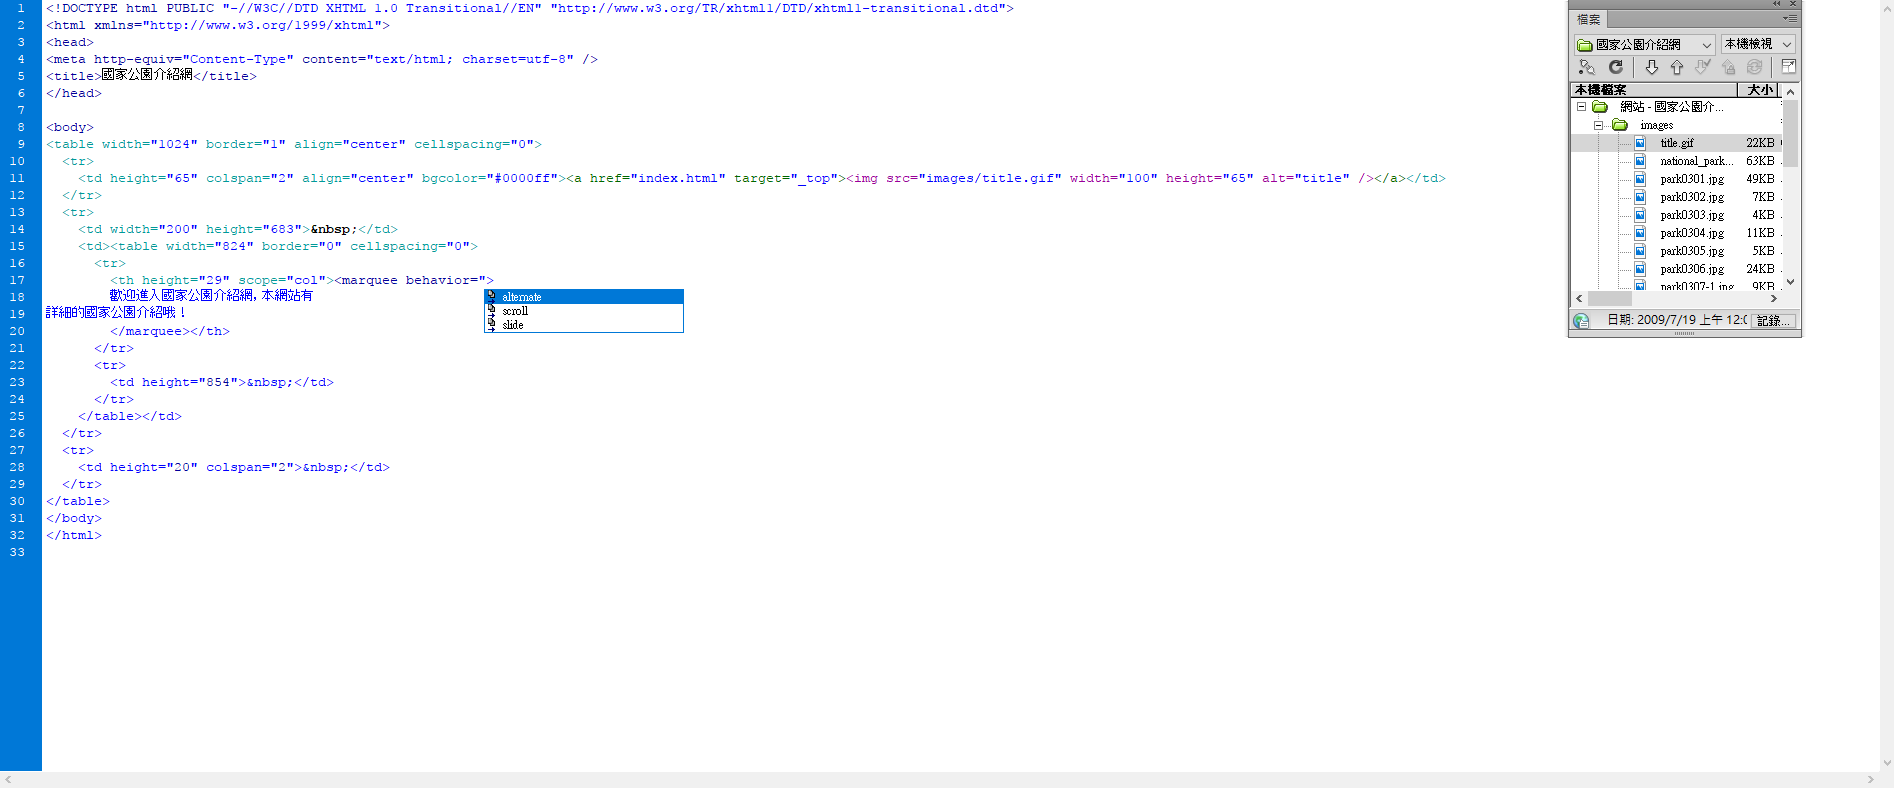The image size is (1894, 788).
Task: Choose 'alternate' from autocomplete list
Action: (521, 297)
